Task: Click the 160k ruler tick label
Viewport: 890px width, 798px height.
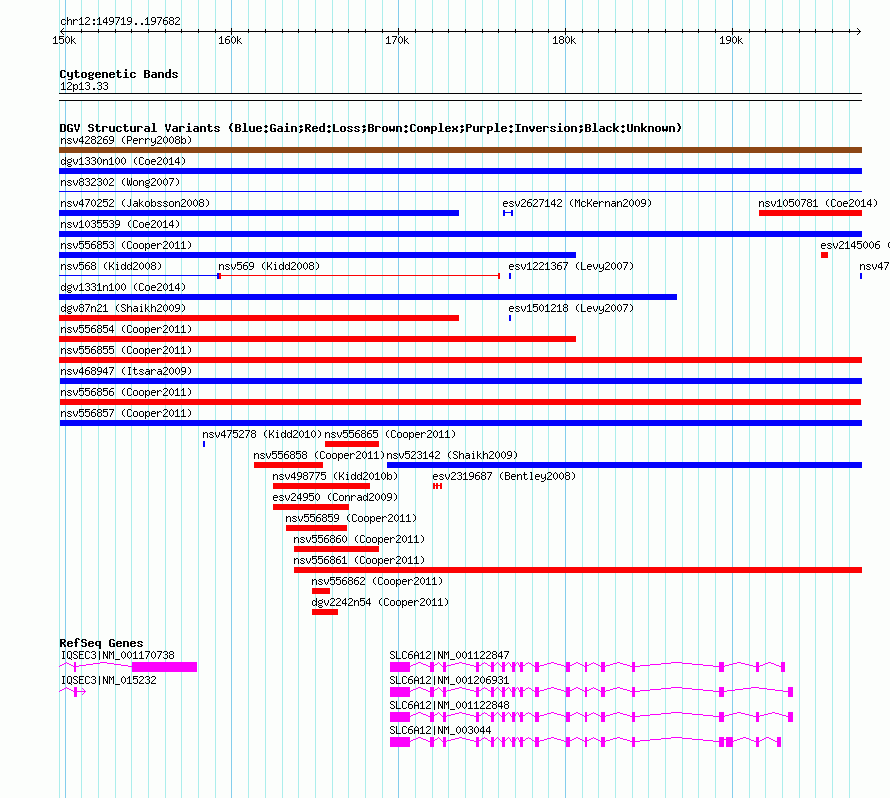Action: pos(230,40)
